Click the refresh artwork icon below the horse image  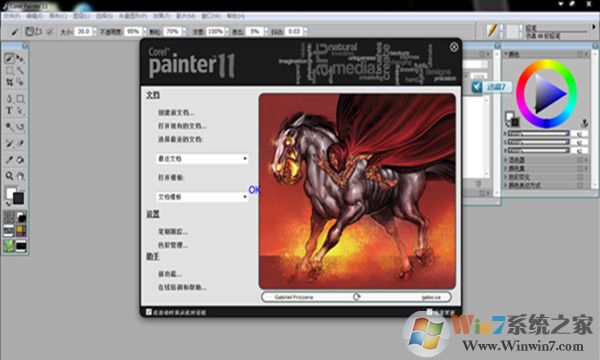point(357,296)
